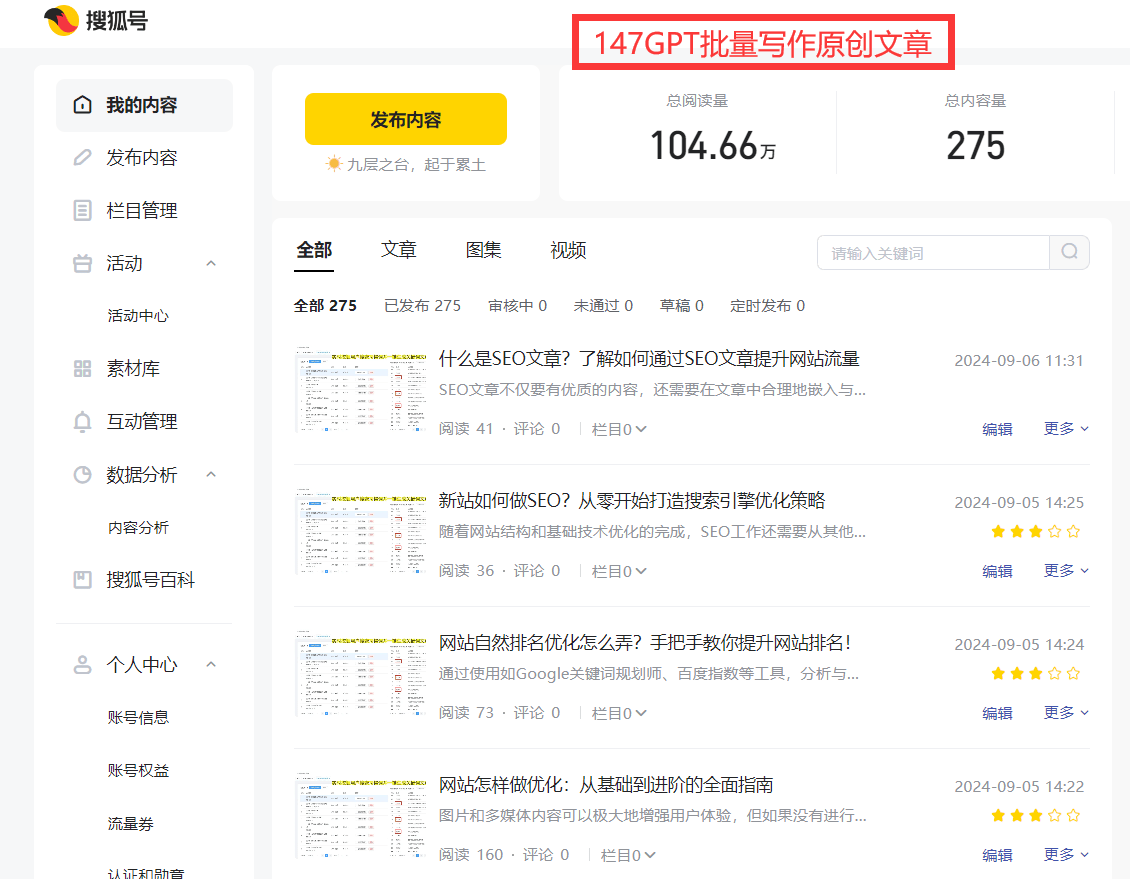Click 编辑 on the SEO文章 article

coord(997,428)
